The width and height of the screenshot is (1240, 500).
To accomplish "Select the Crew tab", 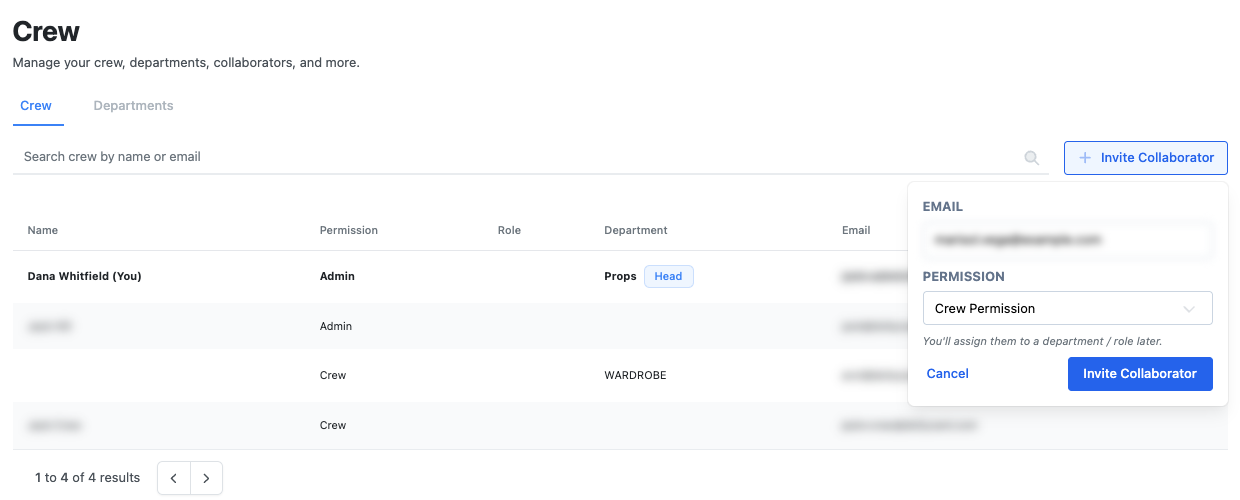I will [36, 106].
